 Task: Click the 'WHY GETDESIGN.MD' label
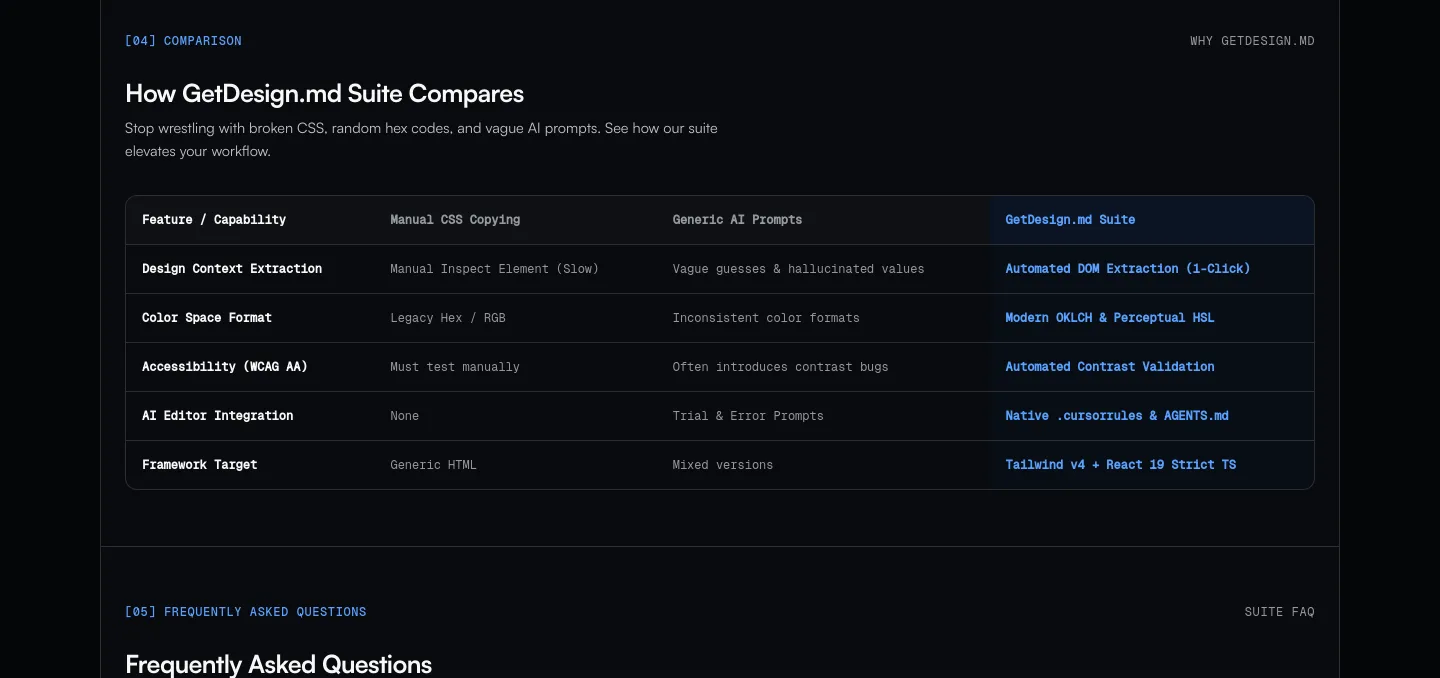(1252, 41)
